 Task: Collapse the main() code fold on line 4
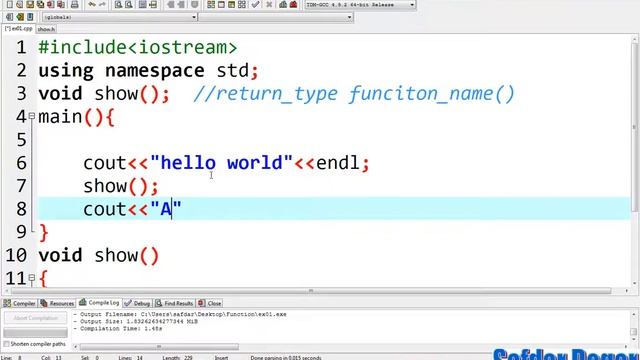[x=32, y=116]
